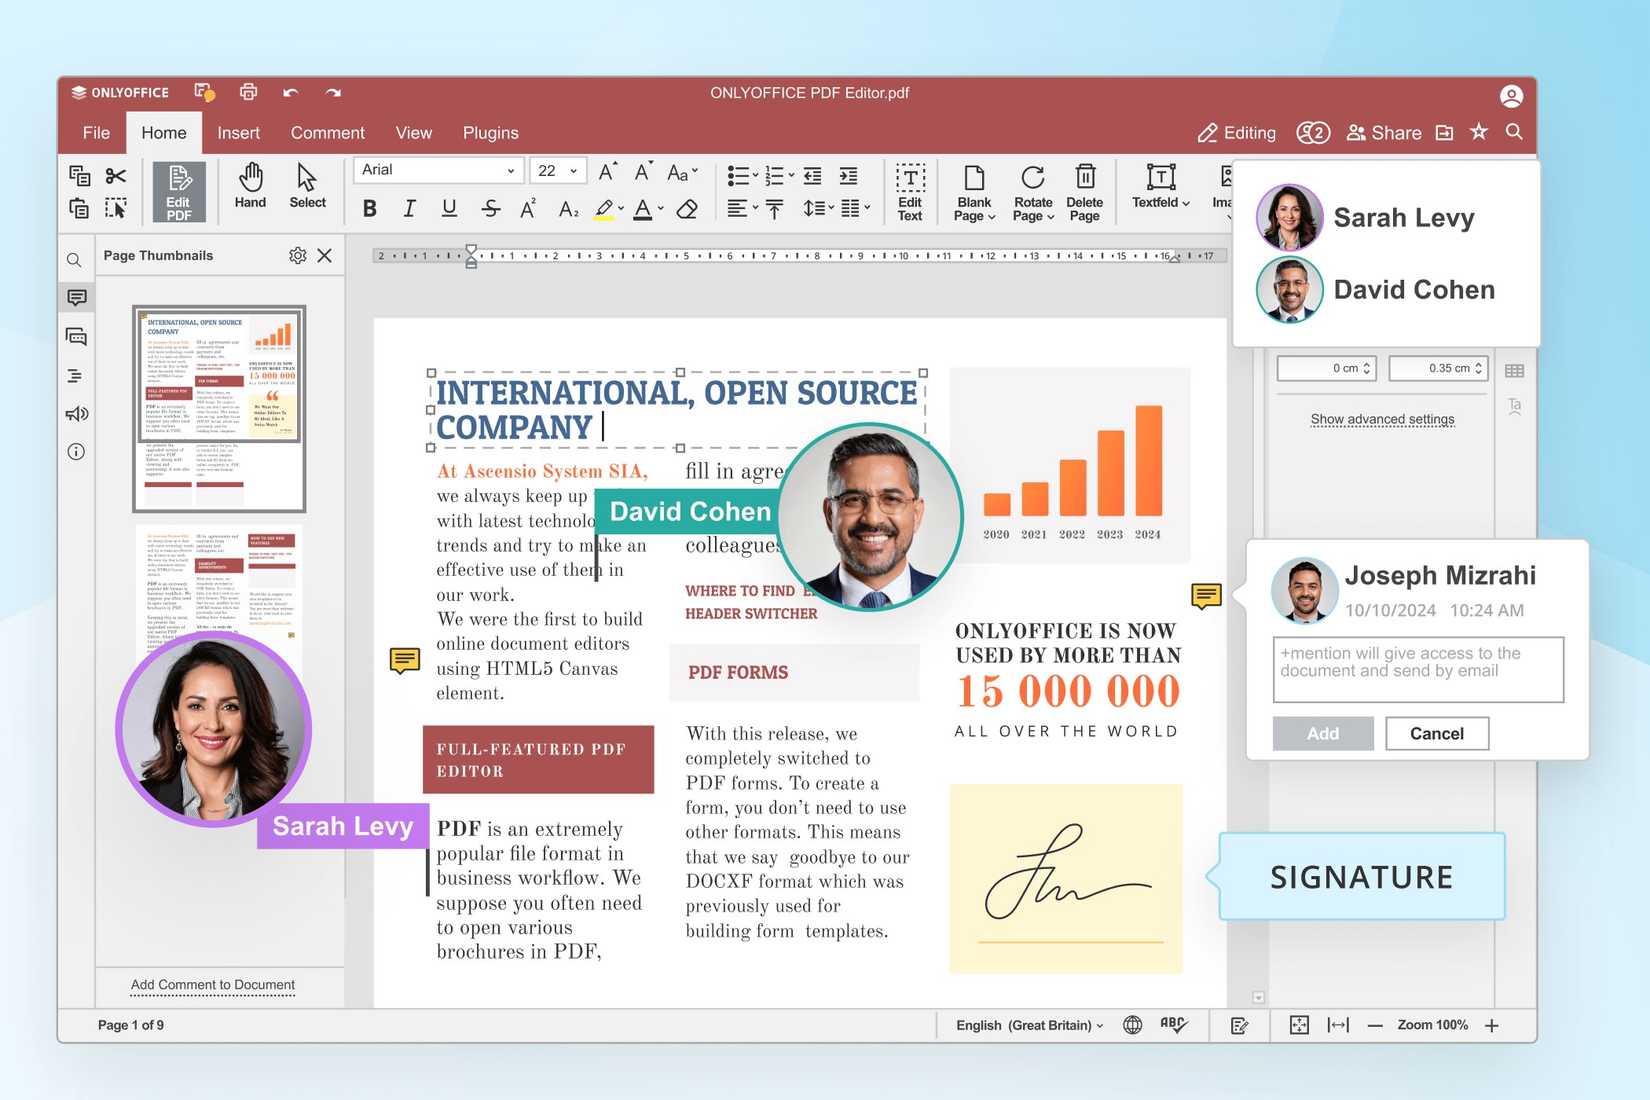The image size is (1650, 1100).
Task: Switch to the Insert tab
Action: pos(238,133)
